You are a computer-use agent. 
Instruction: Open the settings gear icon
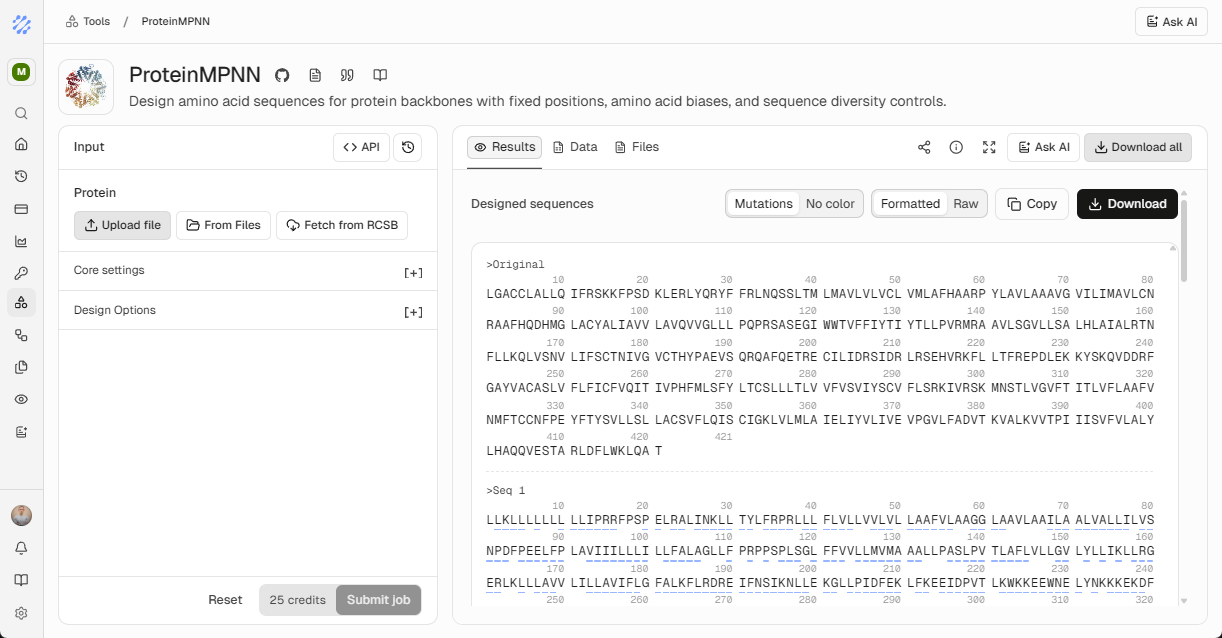click(x=21, y=613)
